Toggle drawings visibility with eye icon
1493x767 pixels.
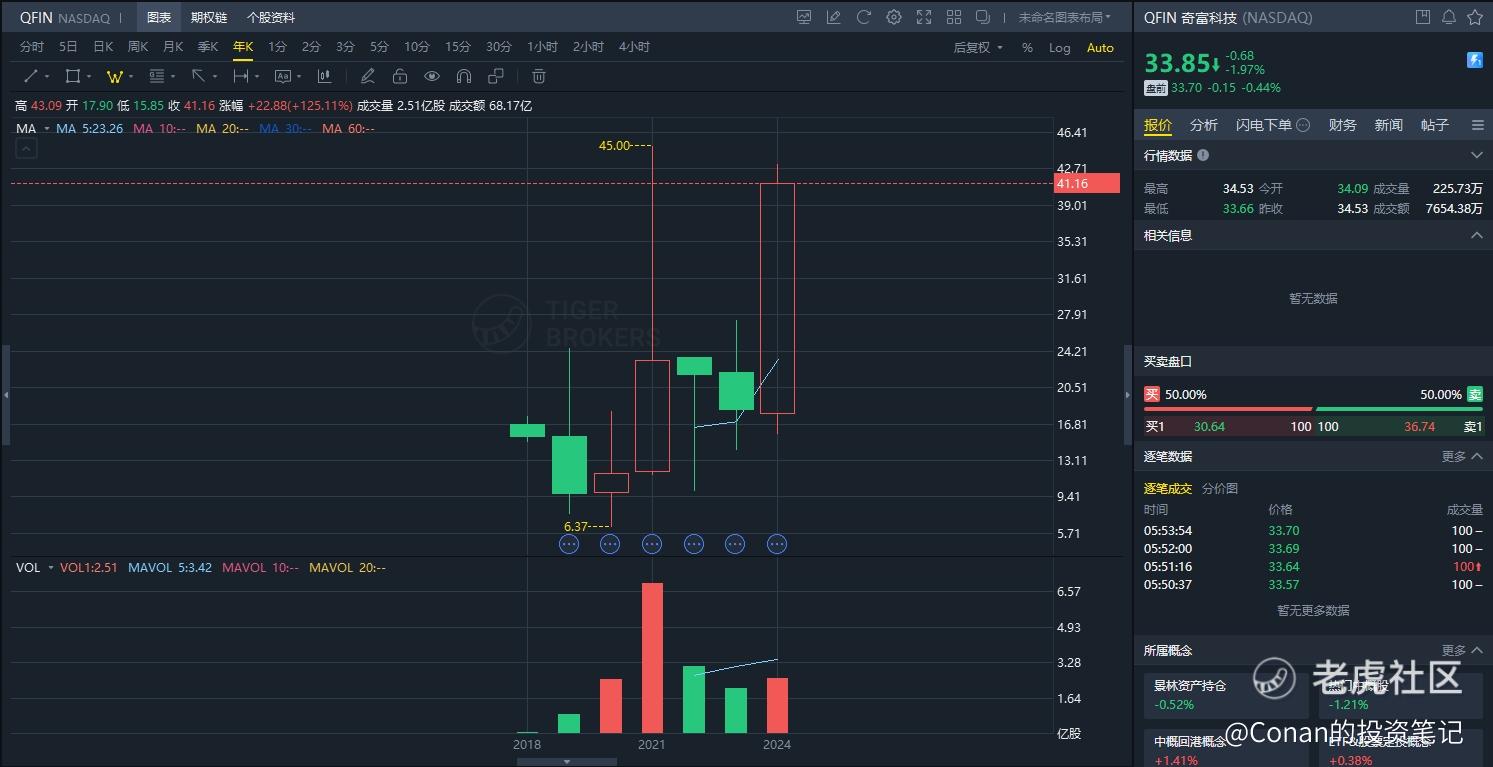[432, 76]
